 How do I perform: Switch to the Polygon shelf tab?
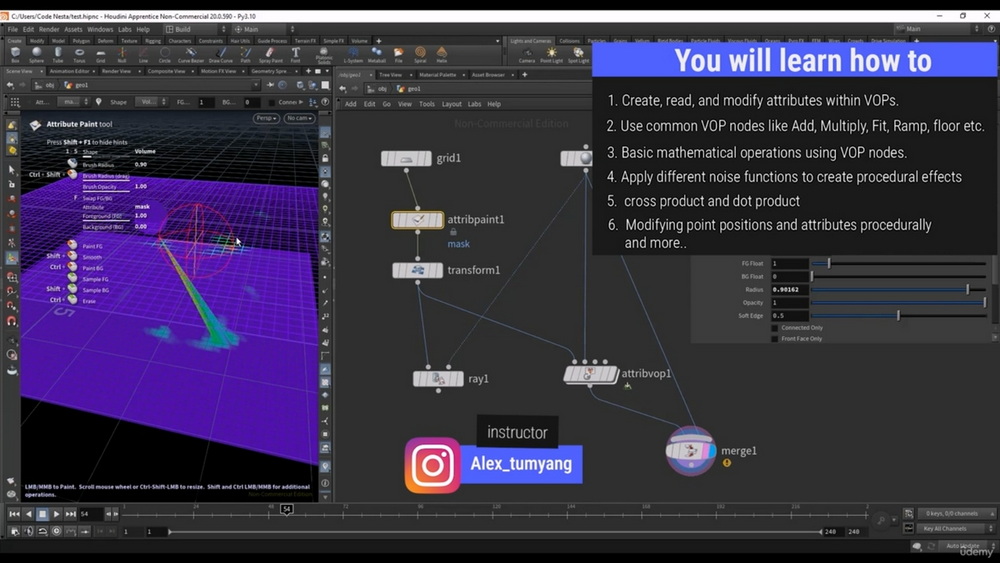click(x=81, y=41)
